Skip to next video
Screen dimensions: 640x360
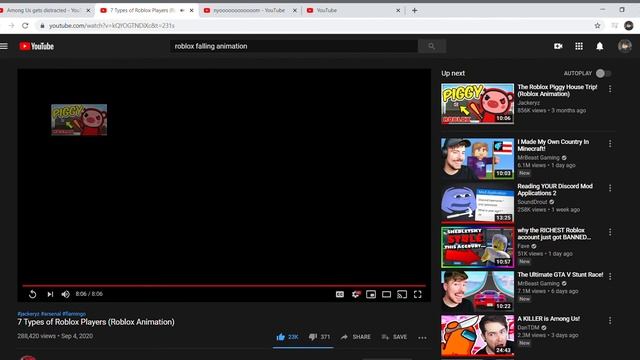pyautogui.click(x=50, y=294)
